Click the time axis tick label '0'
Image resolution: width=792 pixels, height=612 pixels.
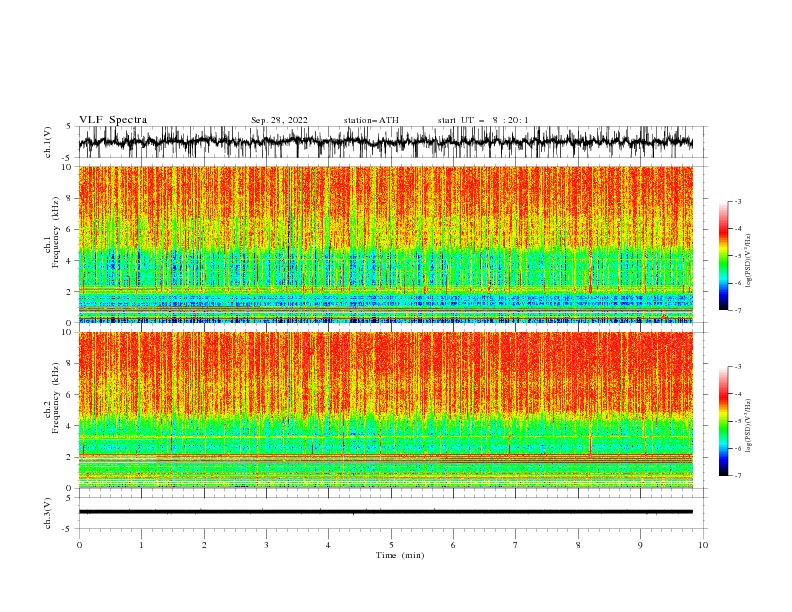click(x=79, y=545)
